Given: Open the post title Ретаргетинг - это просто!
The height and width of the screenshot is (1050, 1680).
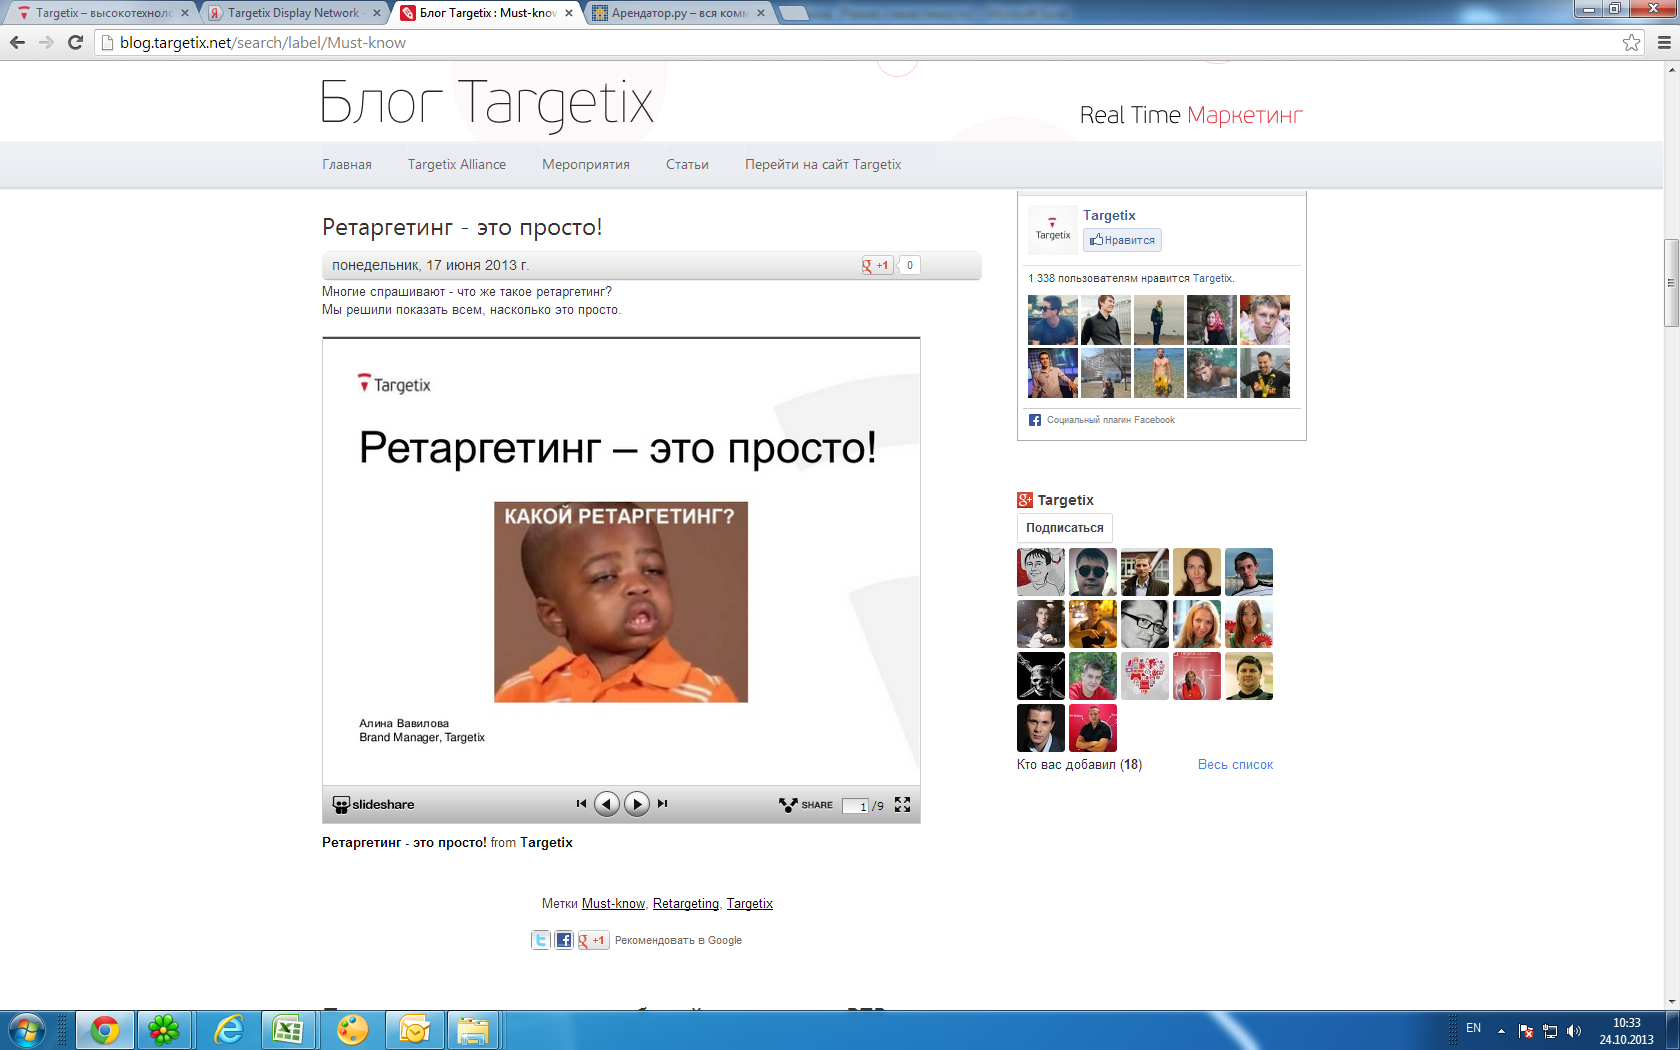Looking at the screenshot, I should (x=462, y=227).
